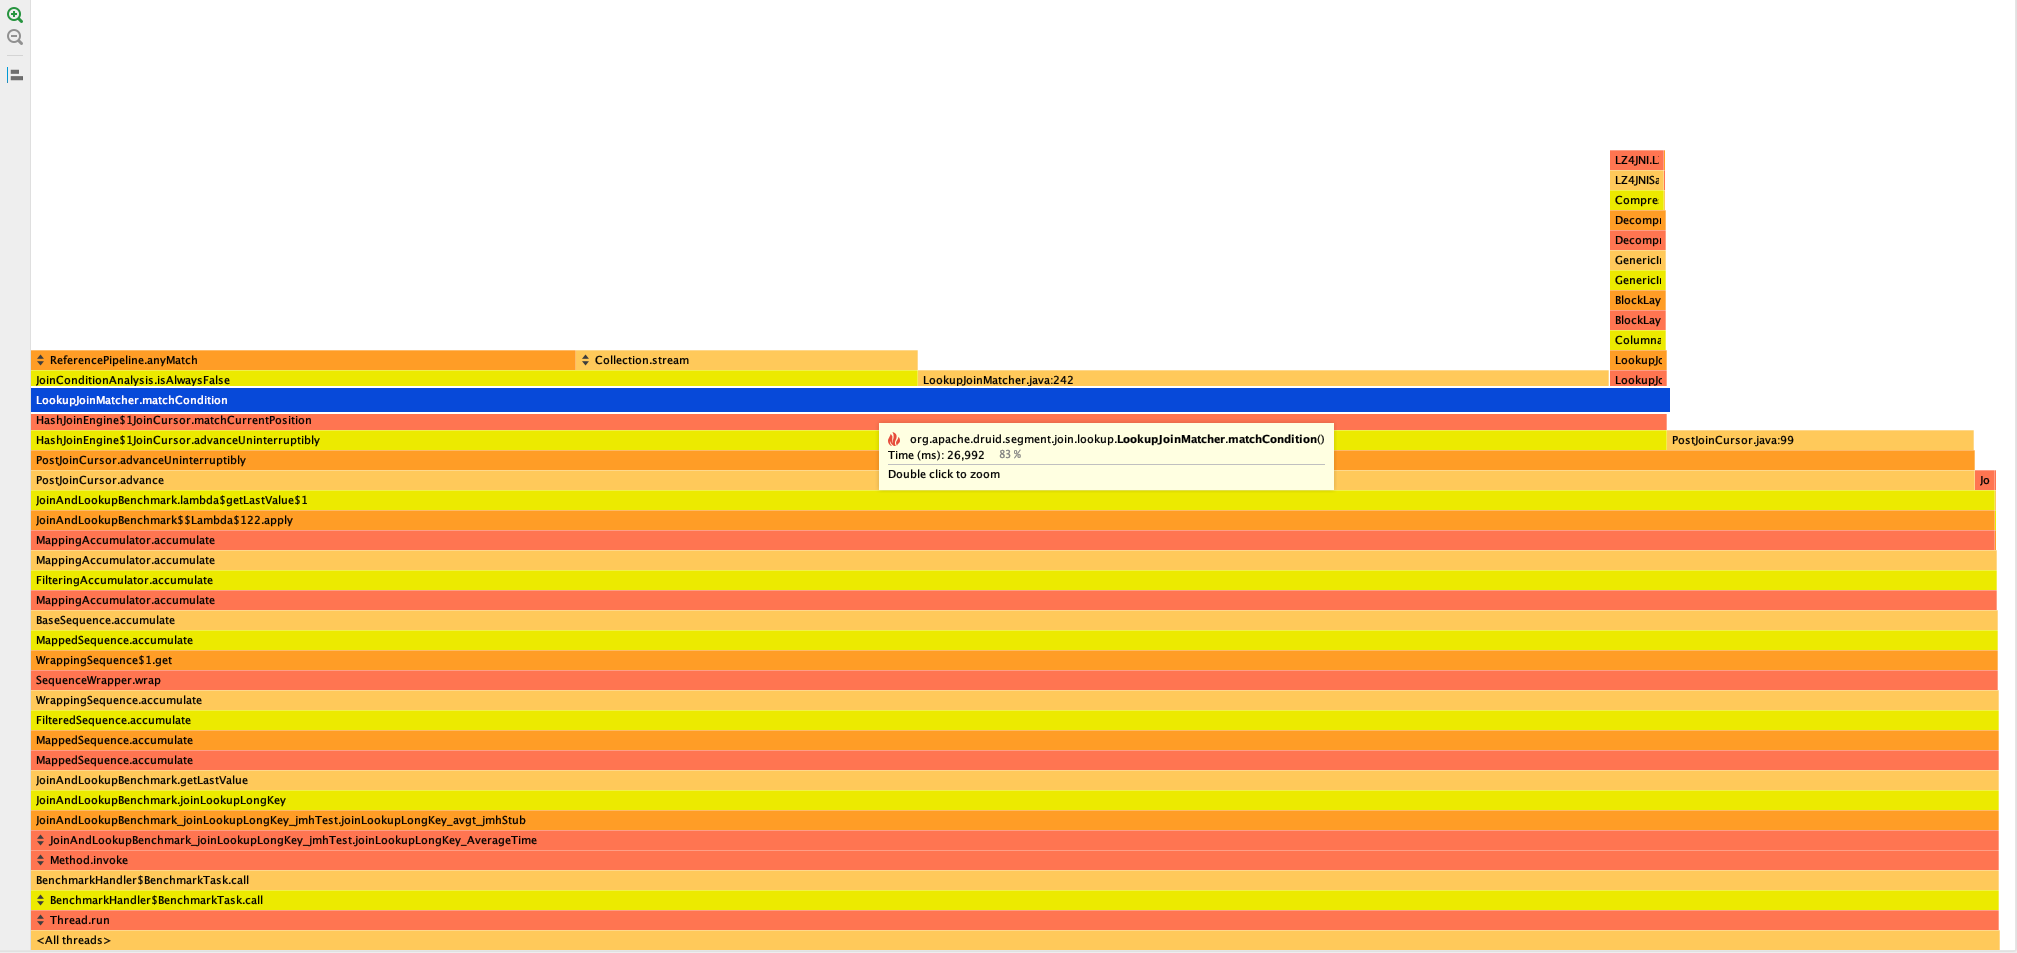The image size is (2017, 953).
Task: Select the PostJoinCursor.advance frame
Action: (x=1003, y=480)
